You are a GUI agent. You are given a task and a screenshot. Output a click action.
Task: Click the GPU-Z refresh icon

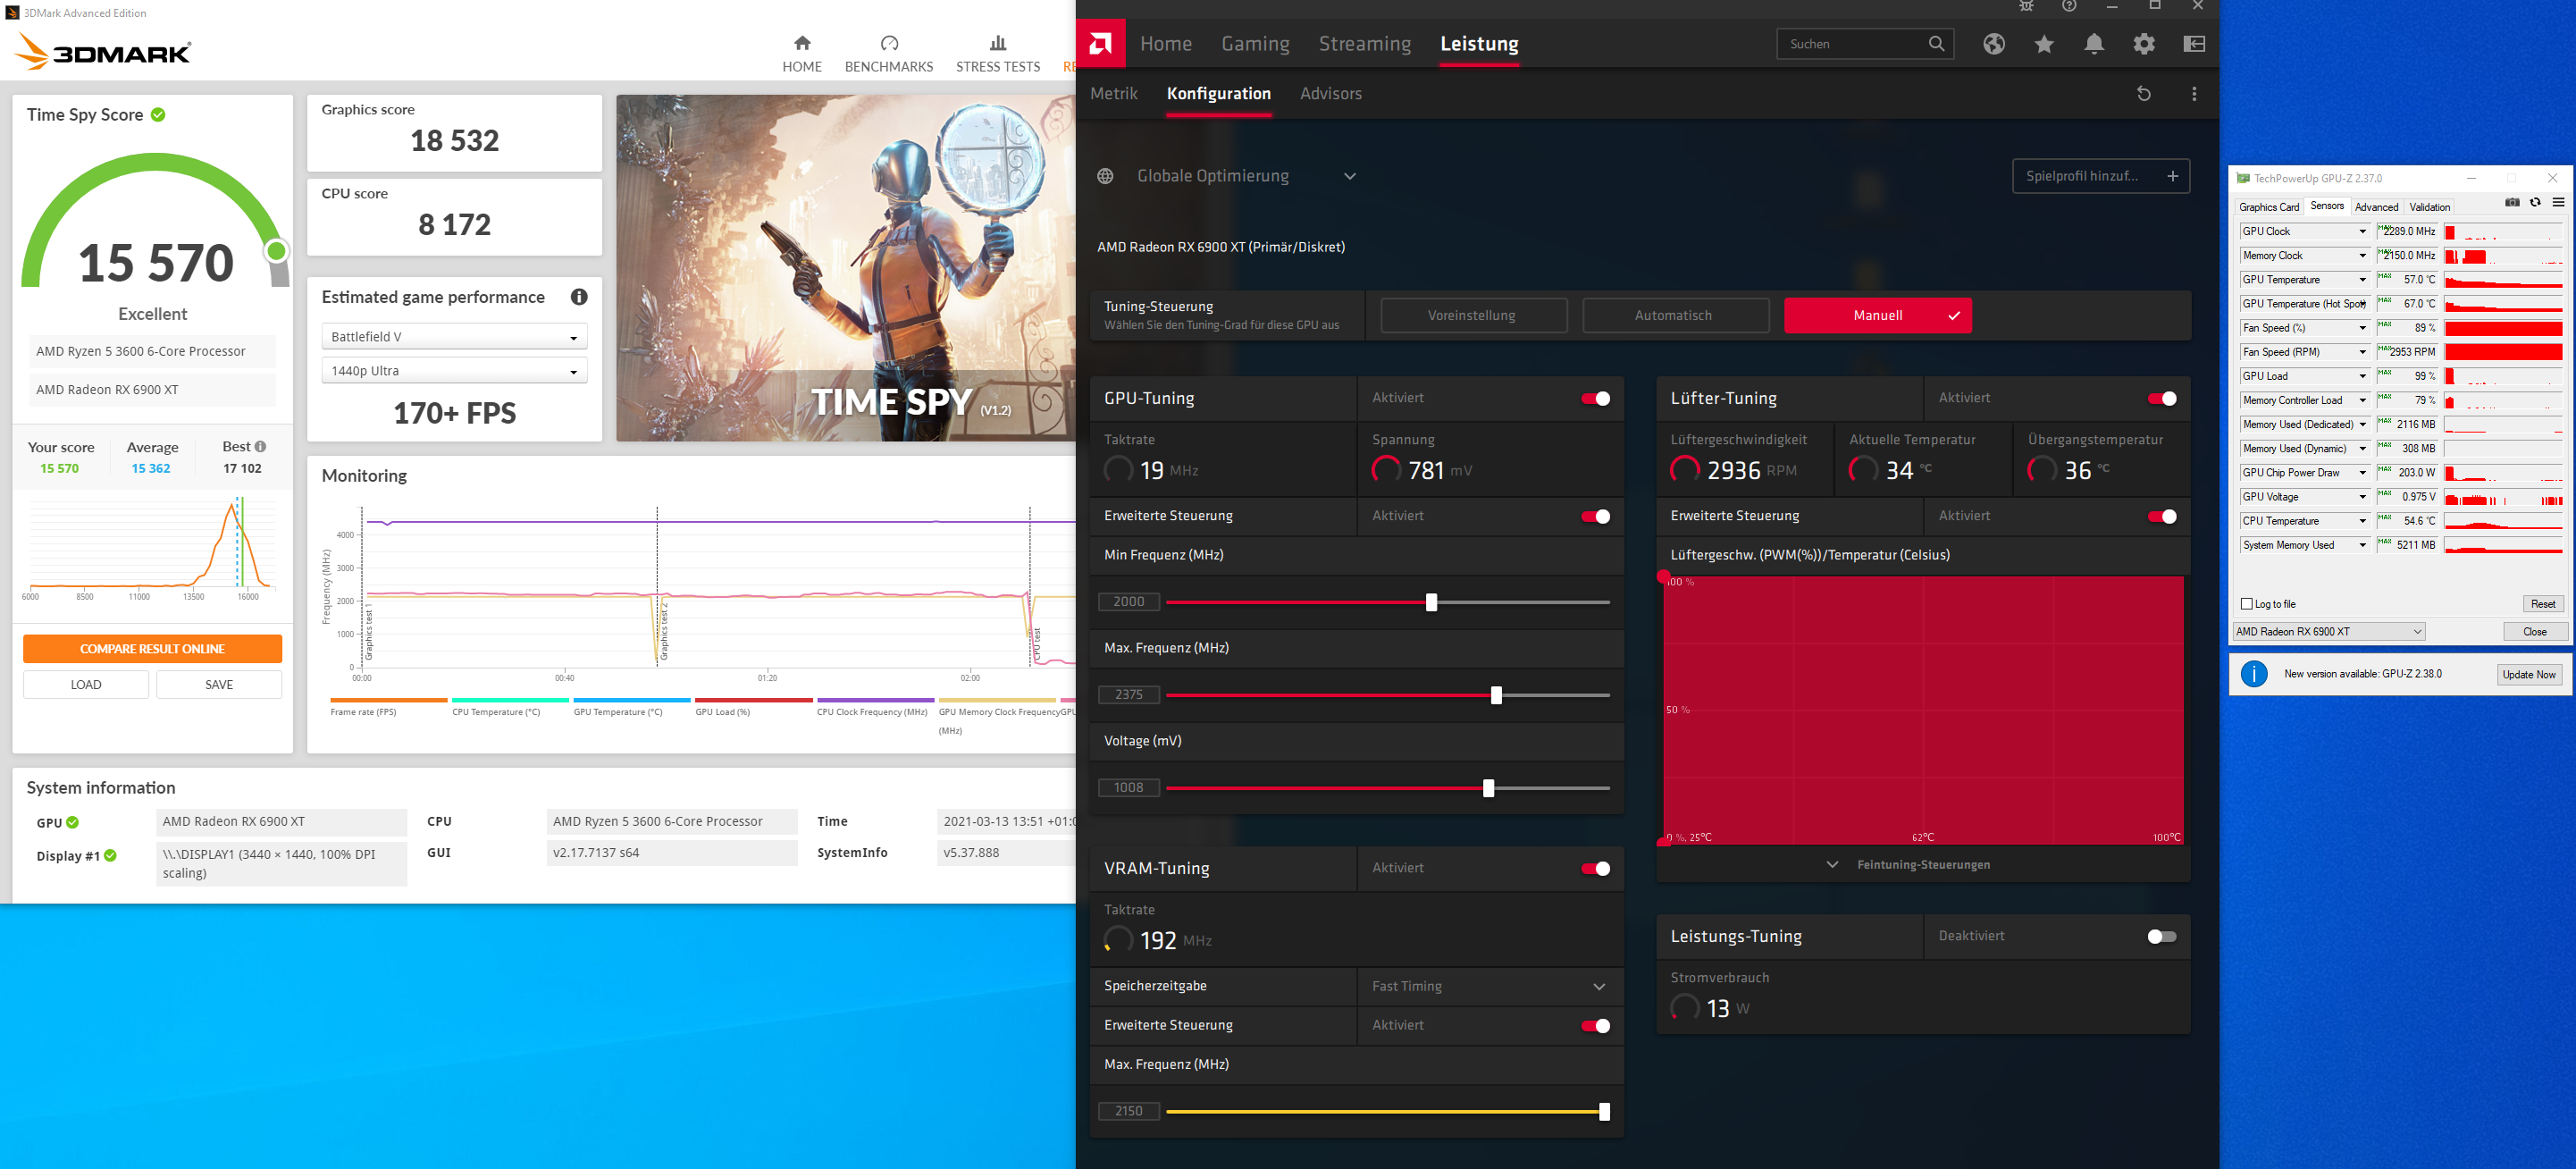[2534, 203]
